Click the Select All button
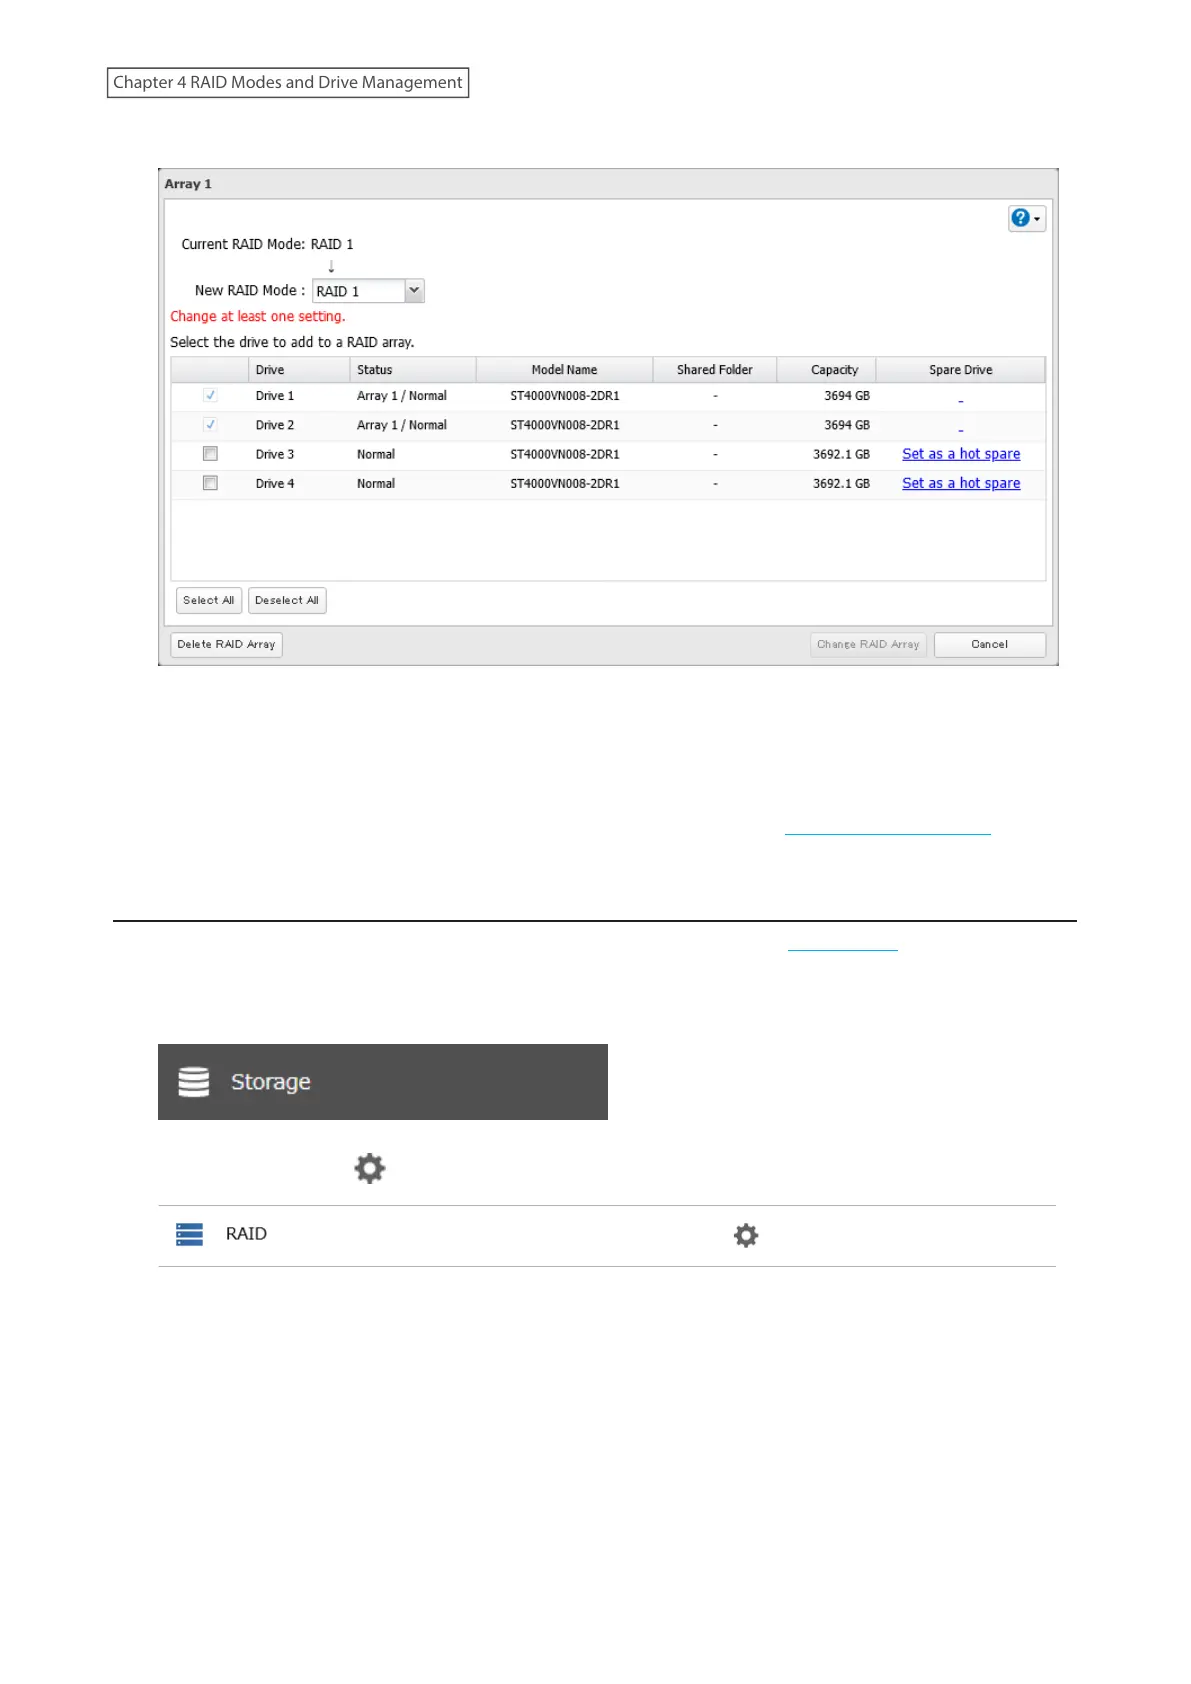 208,600
